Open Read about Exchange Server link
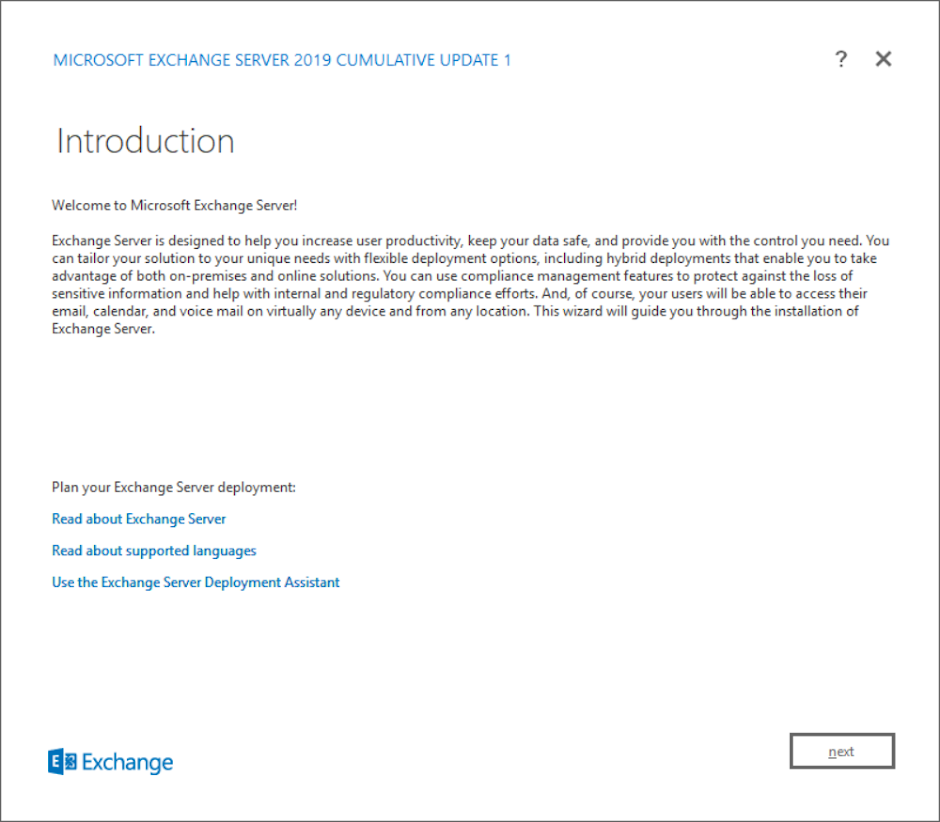This screenshot has width=940, height=822. (138, 519)
